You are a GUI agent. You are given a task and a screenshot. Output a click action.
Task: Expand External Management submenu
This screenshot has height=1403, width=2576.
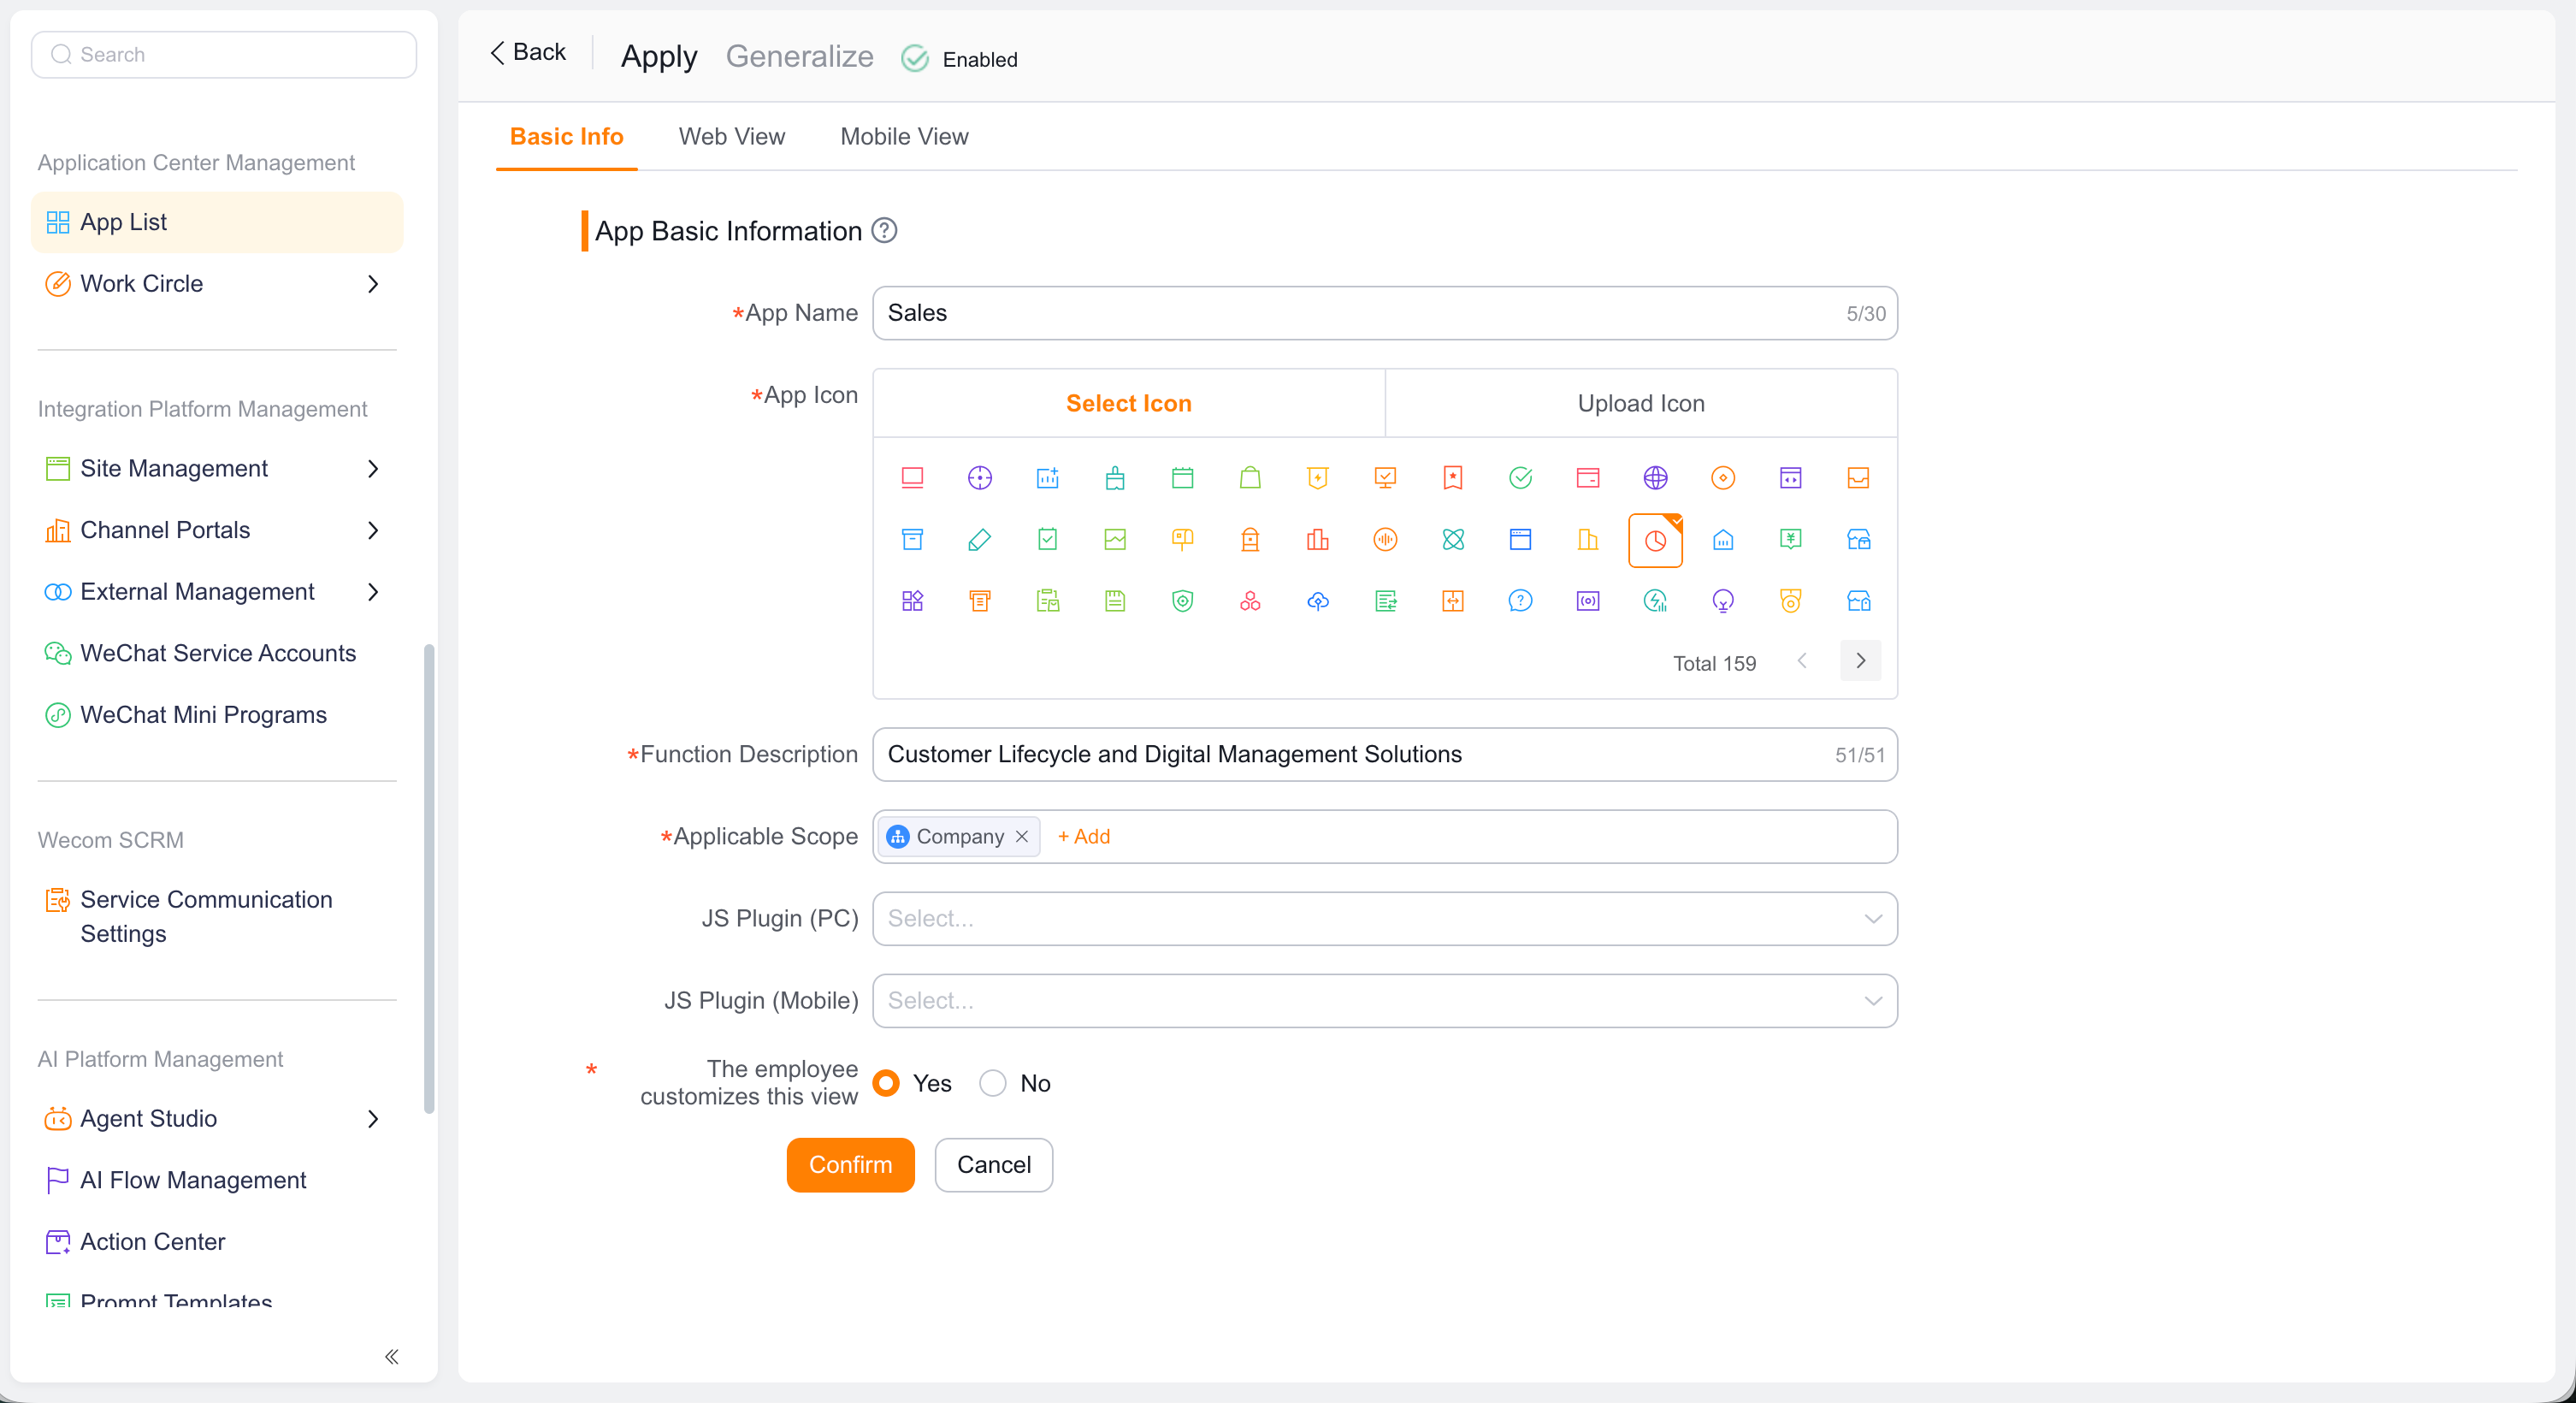[372, 592]
